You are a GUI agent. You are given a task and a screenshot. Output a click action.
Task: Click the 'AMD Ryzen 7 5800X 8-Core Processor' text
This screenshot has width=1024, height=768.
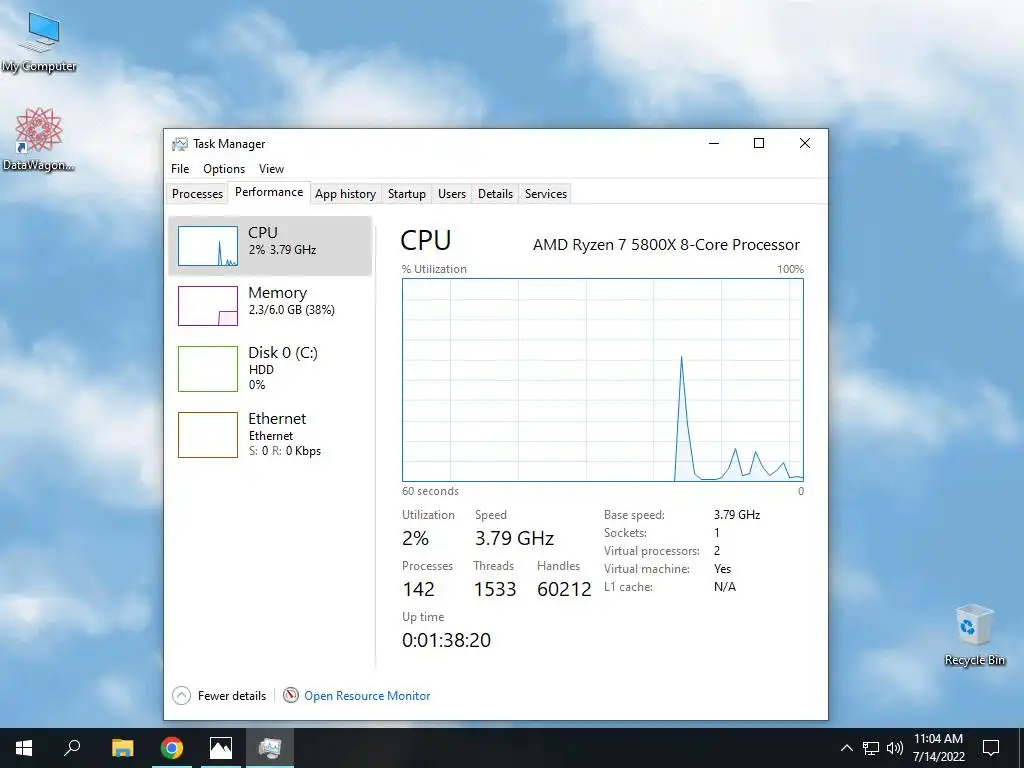click(x=666, y=245)
